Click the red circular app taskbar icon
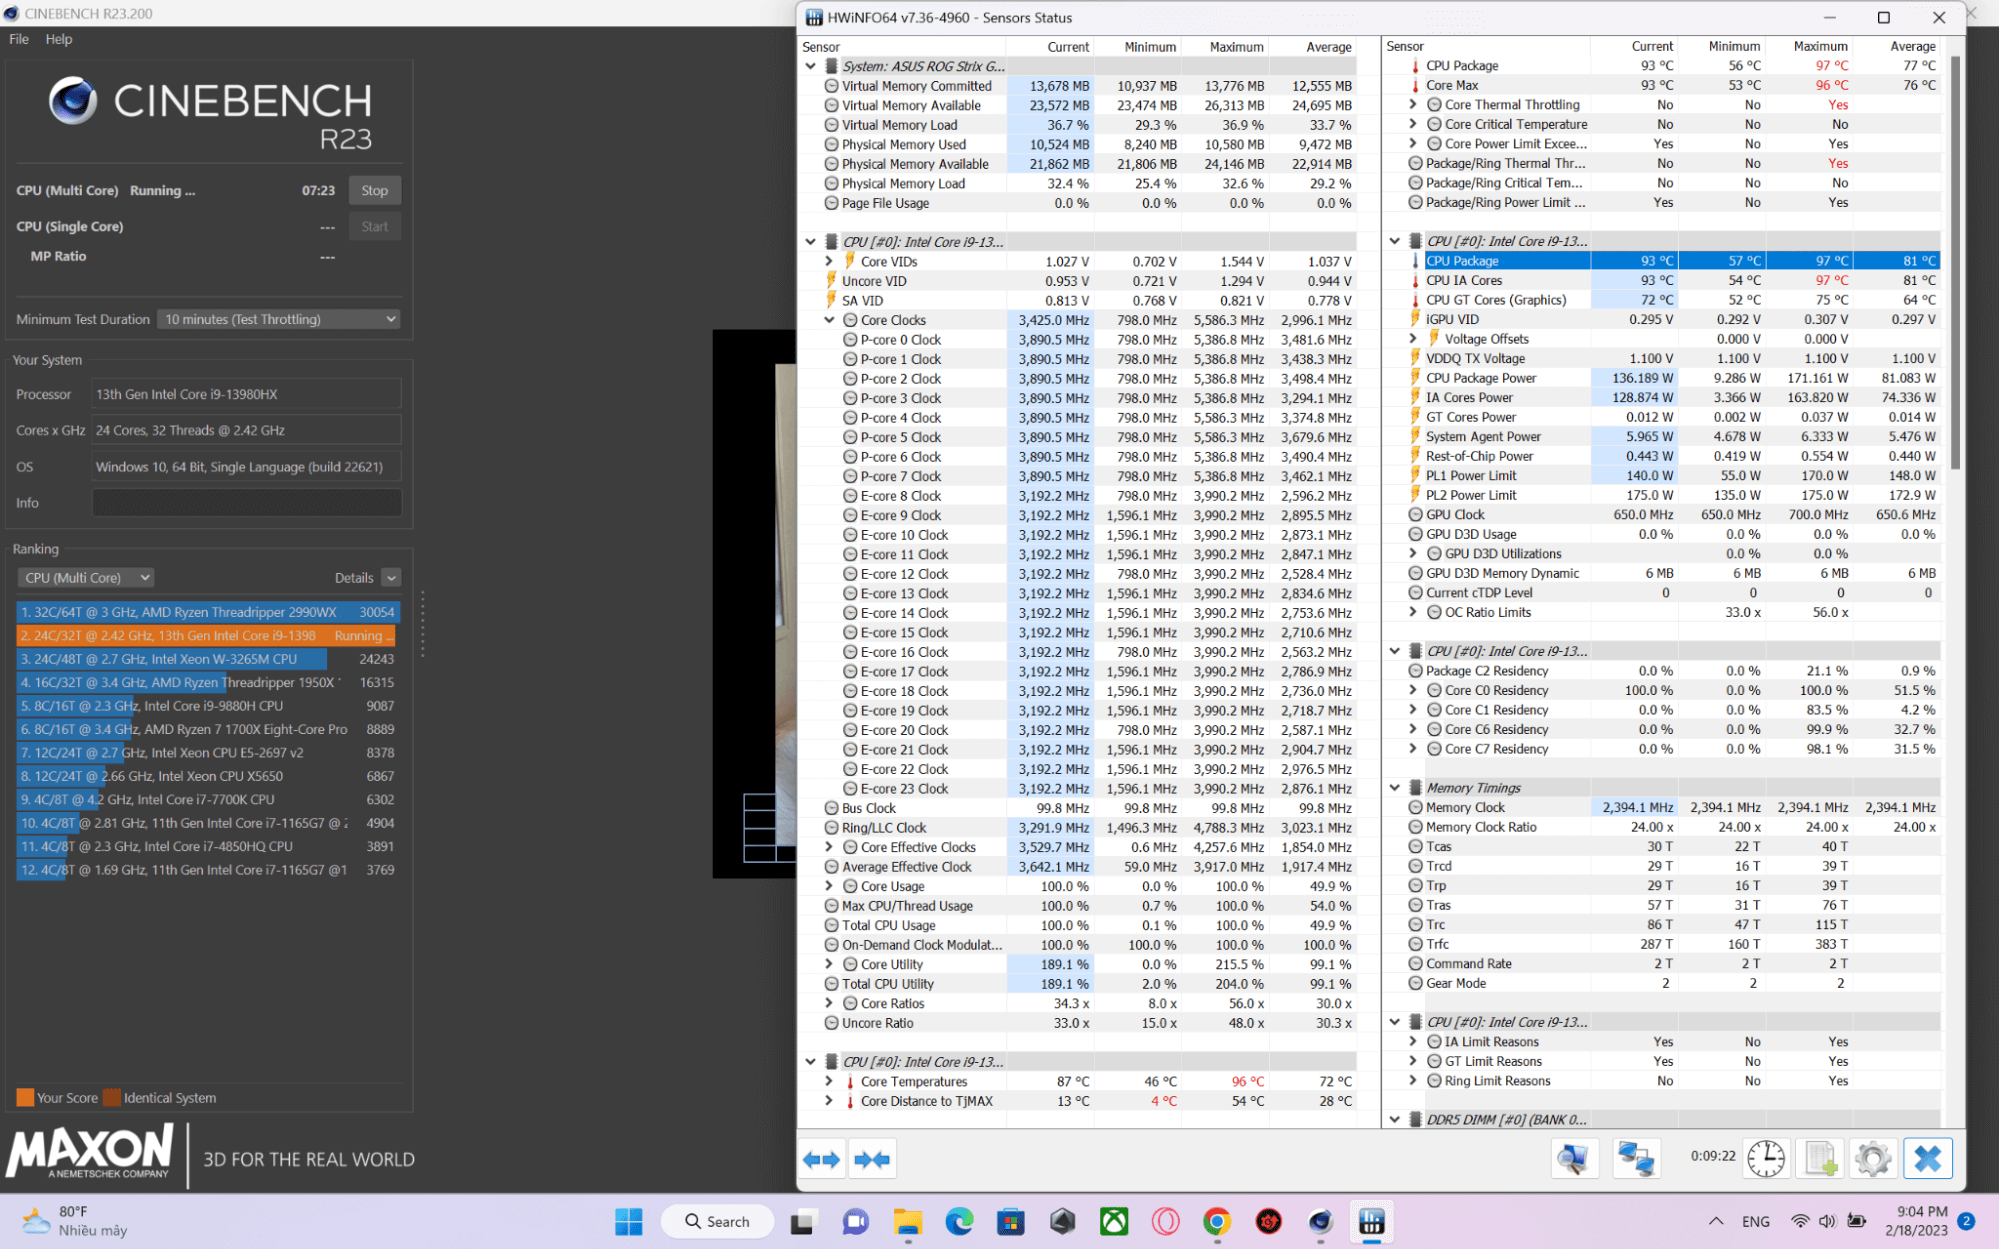 [1269, 1222]
